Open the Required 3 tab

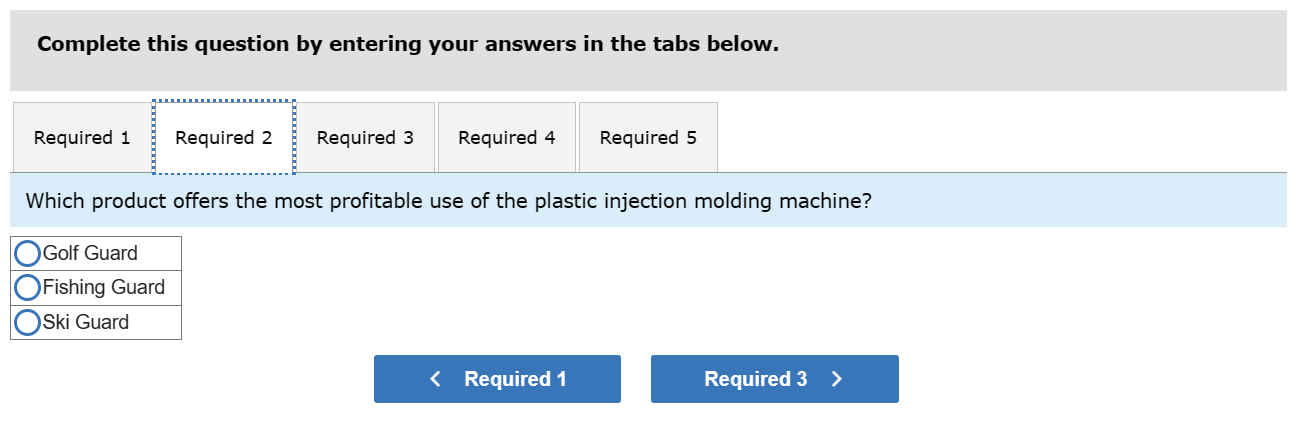coord(365,138)
